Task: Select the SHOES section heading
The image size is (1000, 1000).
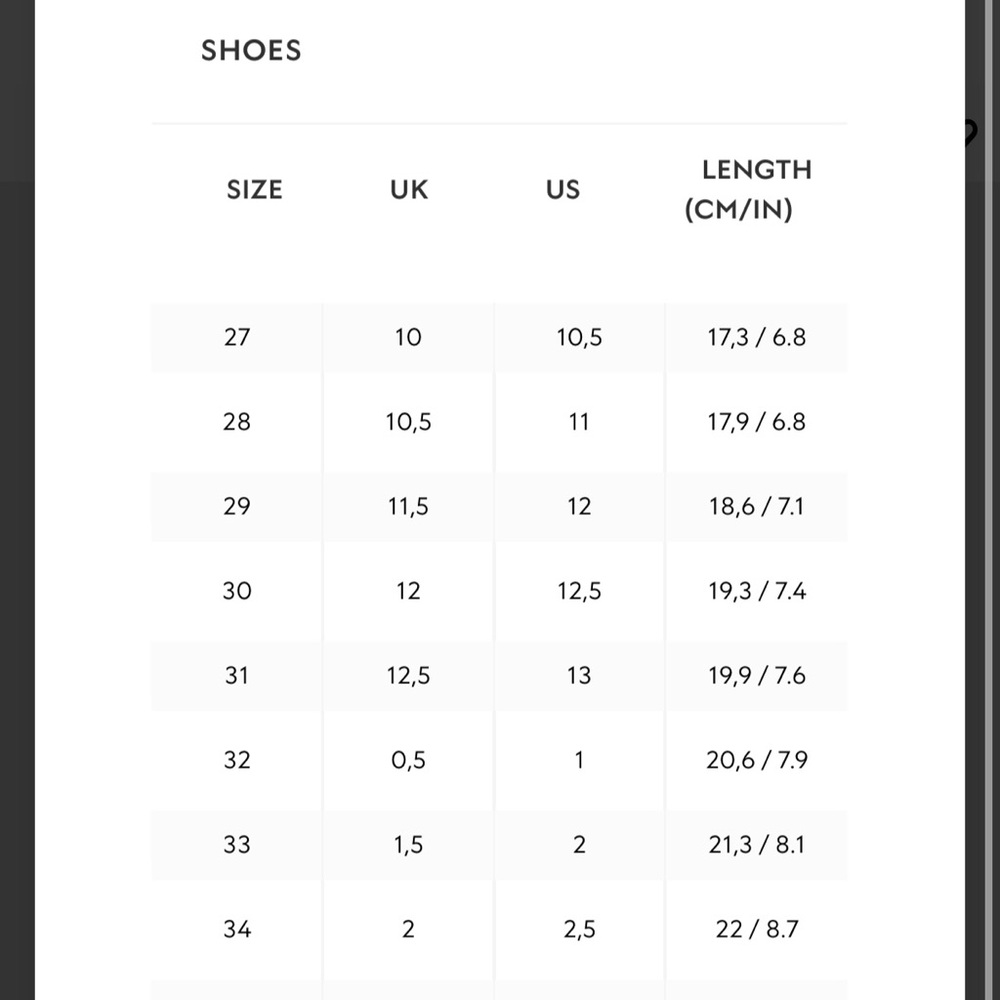Action: (251, 50)
